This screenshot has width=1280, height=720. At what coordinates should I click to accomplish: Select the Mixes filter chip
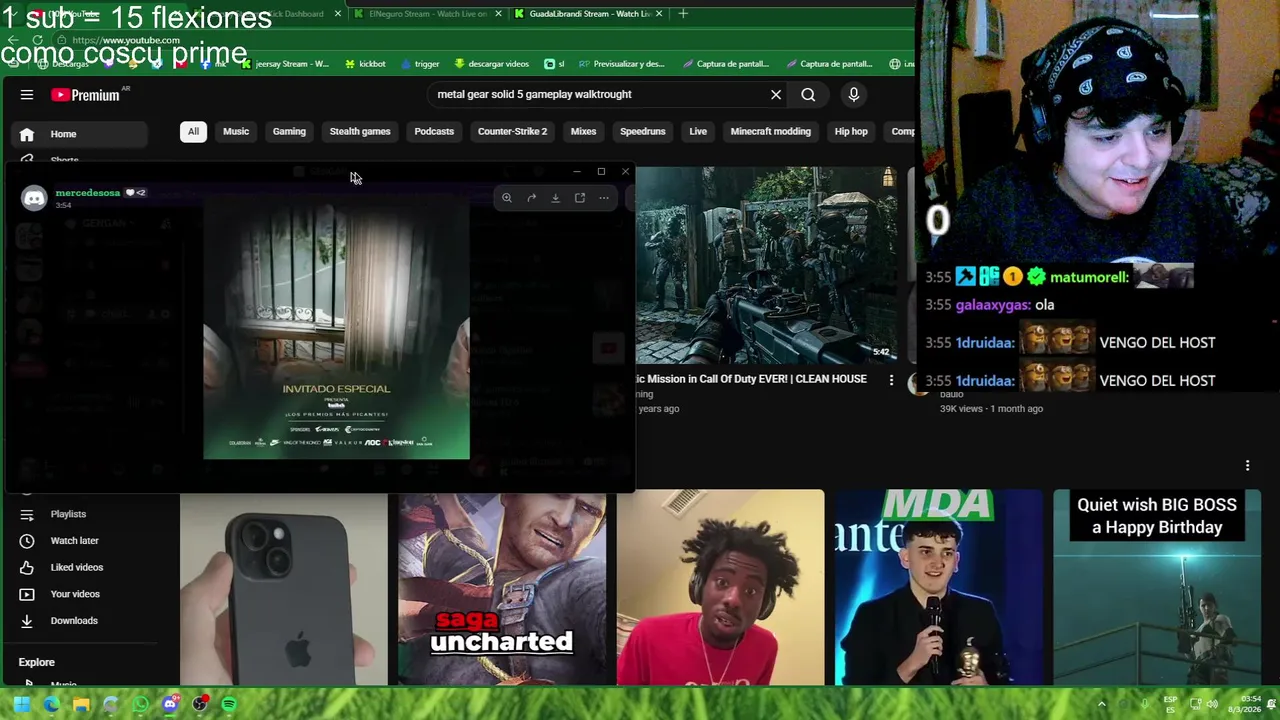pos(583,131)
